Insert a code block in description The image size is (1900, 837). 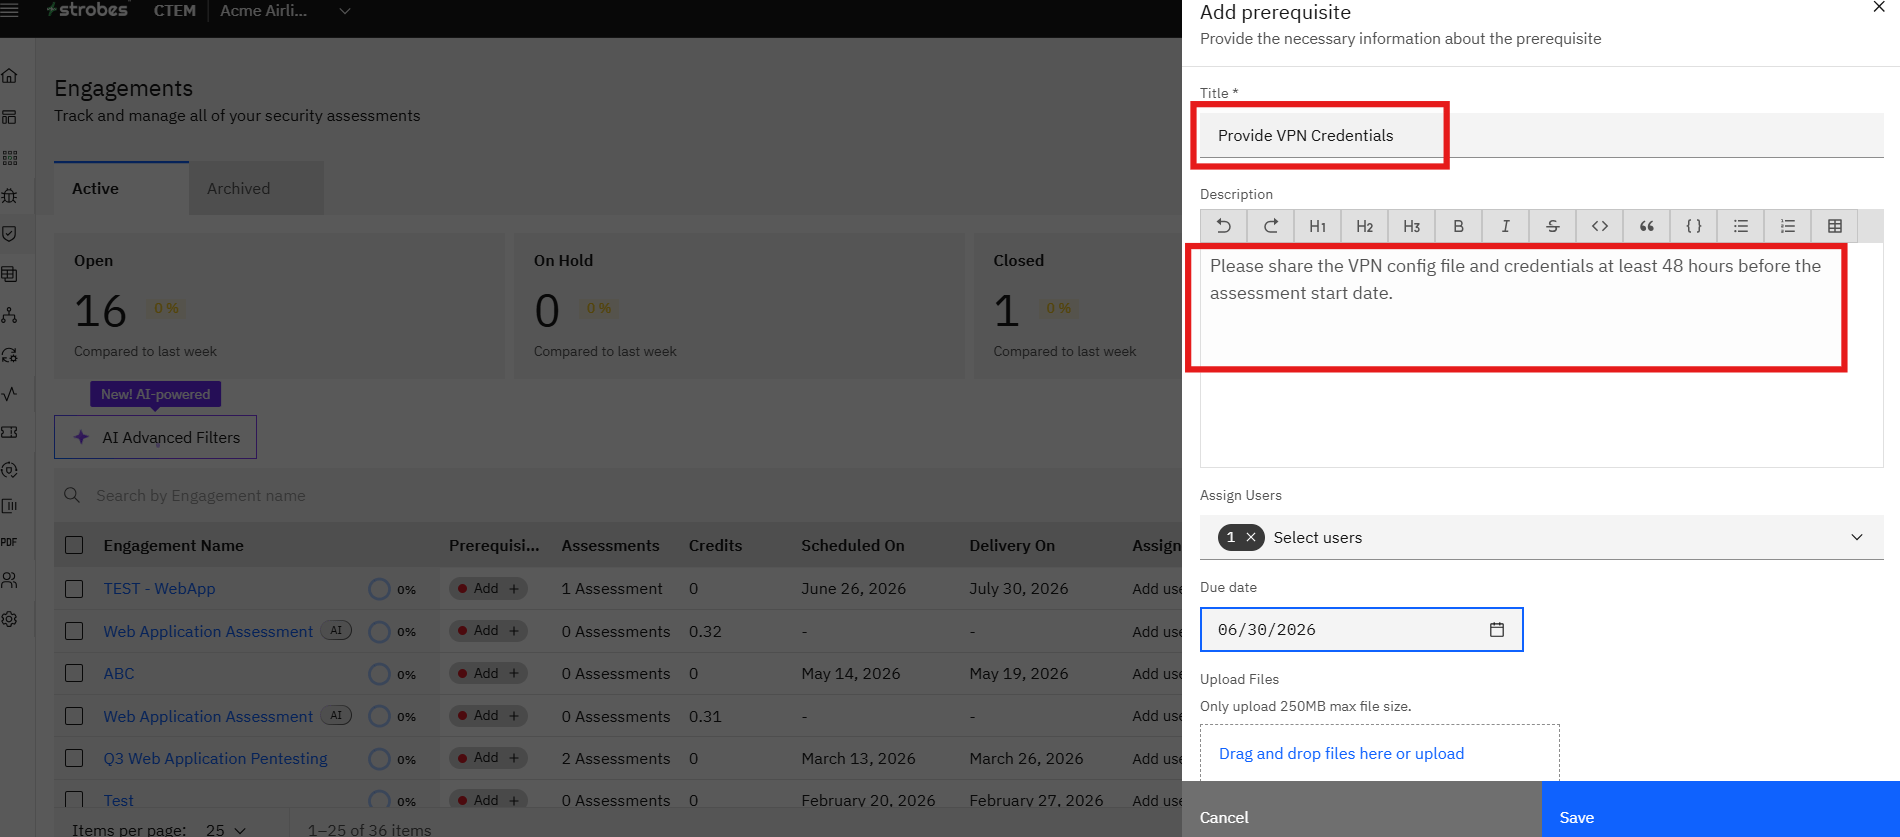point(1693,226)
